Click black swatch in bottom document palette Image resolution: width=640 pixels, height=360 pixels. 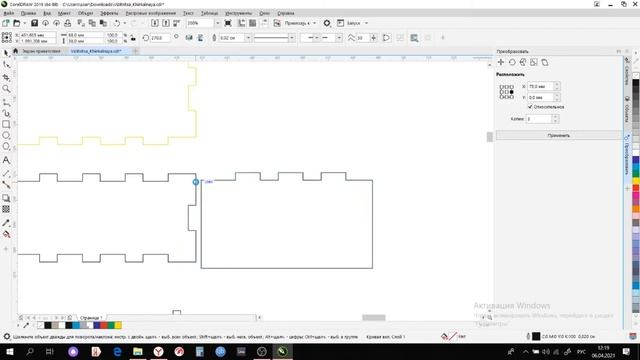(x=48, y=325)
